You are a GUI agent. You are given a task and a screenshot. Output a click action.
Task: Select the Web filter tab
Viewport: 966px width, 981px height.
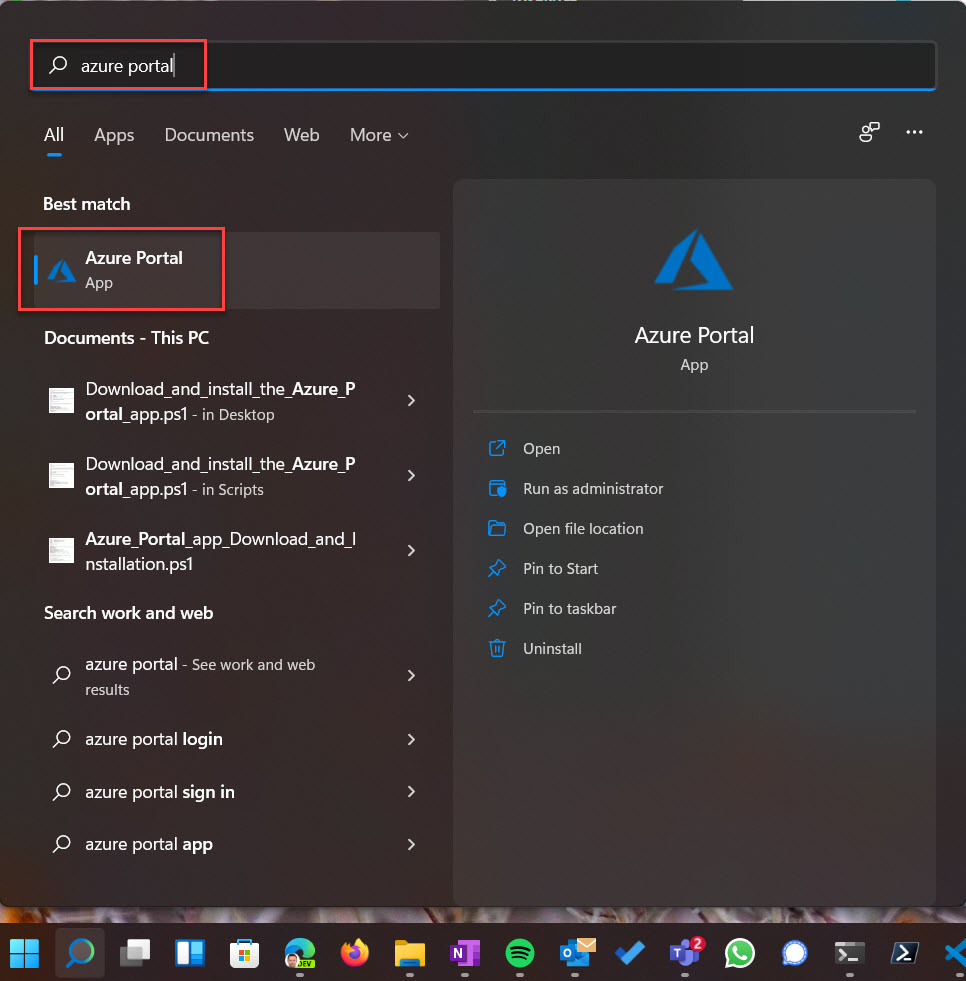(x=301, y=135)
